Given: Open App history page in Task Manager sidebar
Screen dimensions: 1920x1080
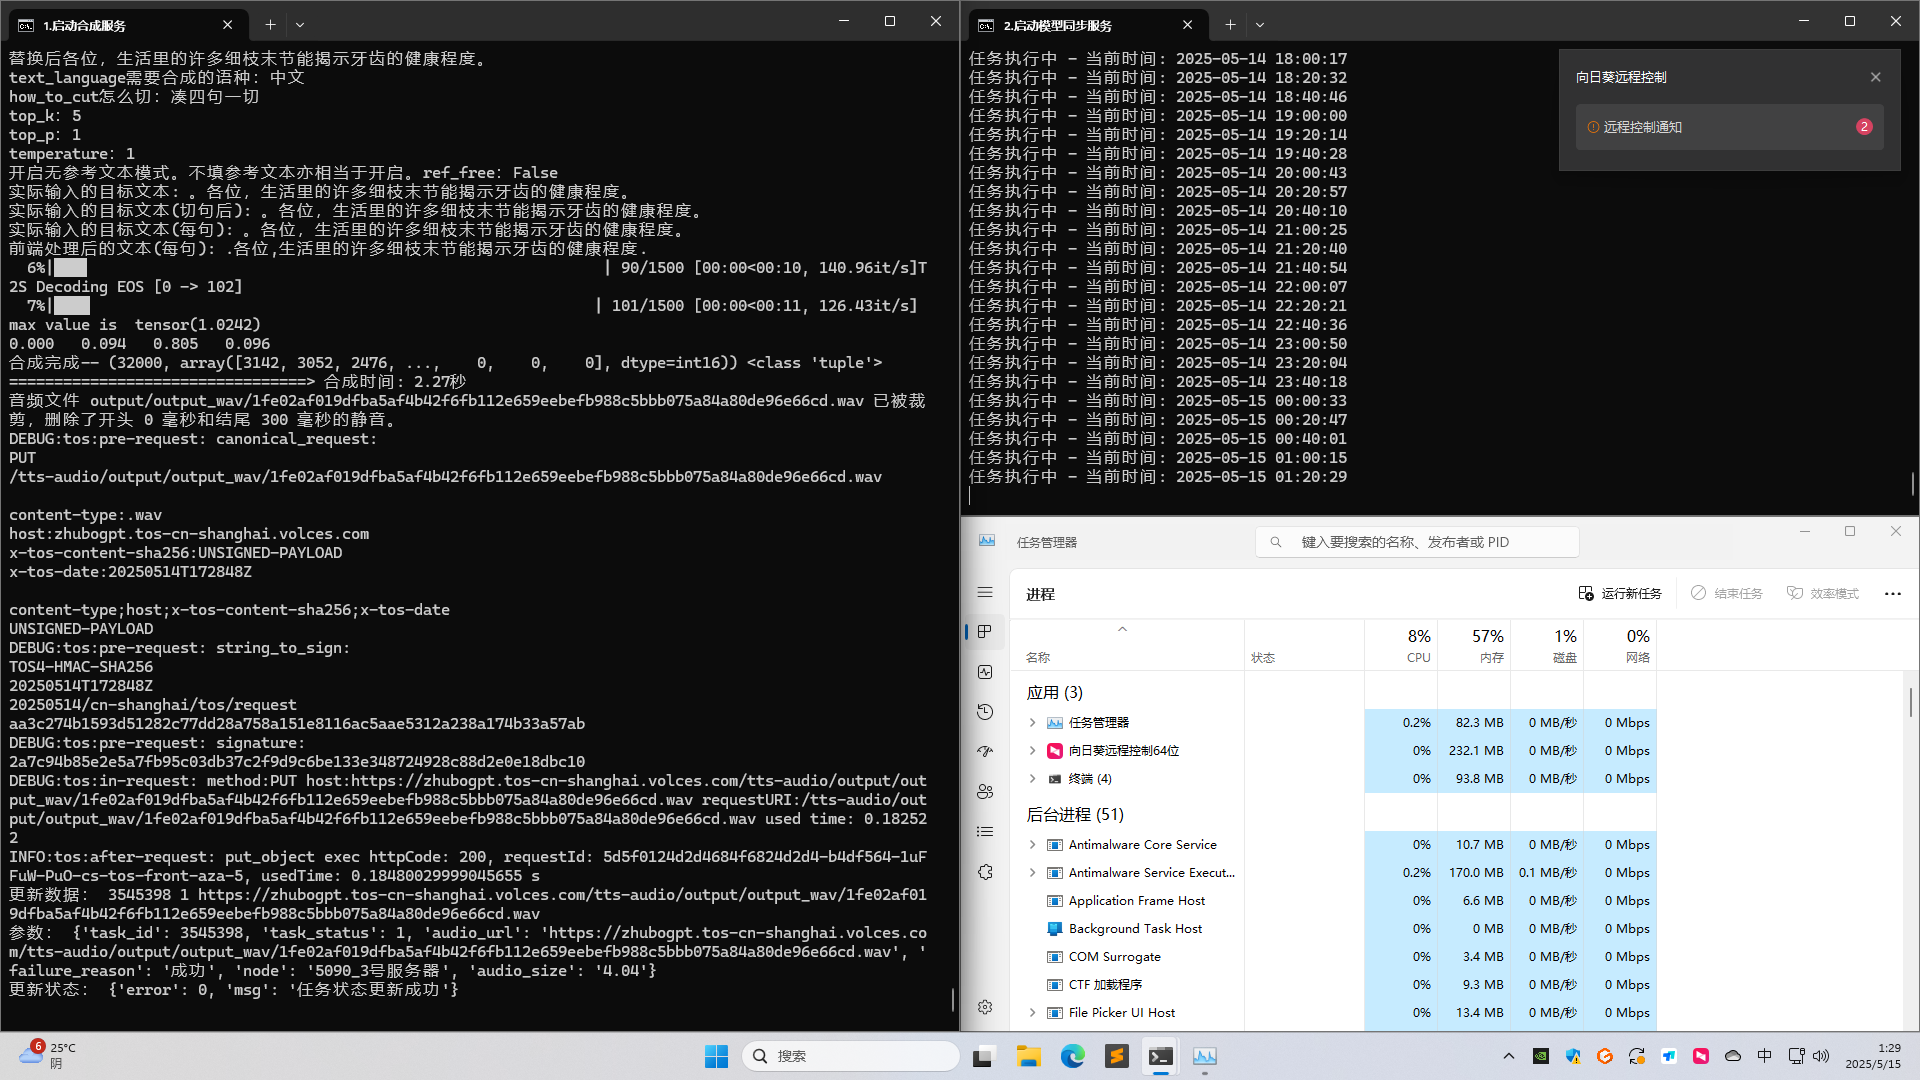Looking at the screenshot, I should click(x=985, y=712).
